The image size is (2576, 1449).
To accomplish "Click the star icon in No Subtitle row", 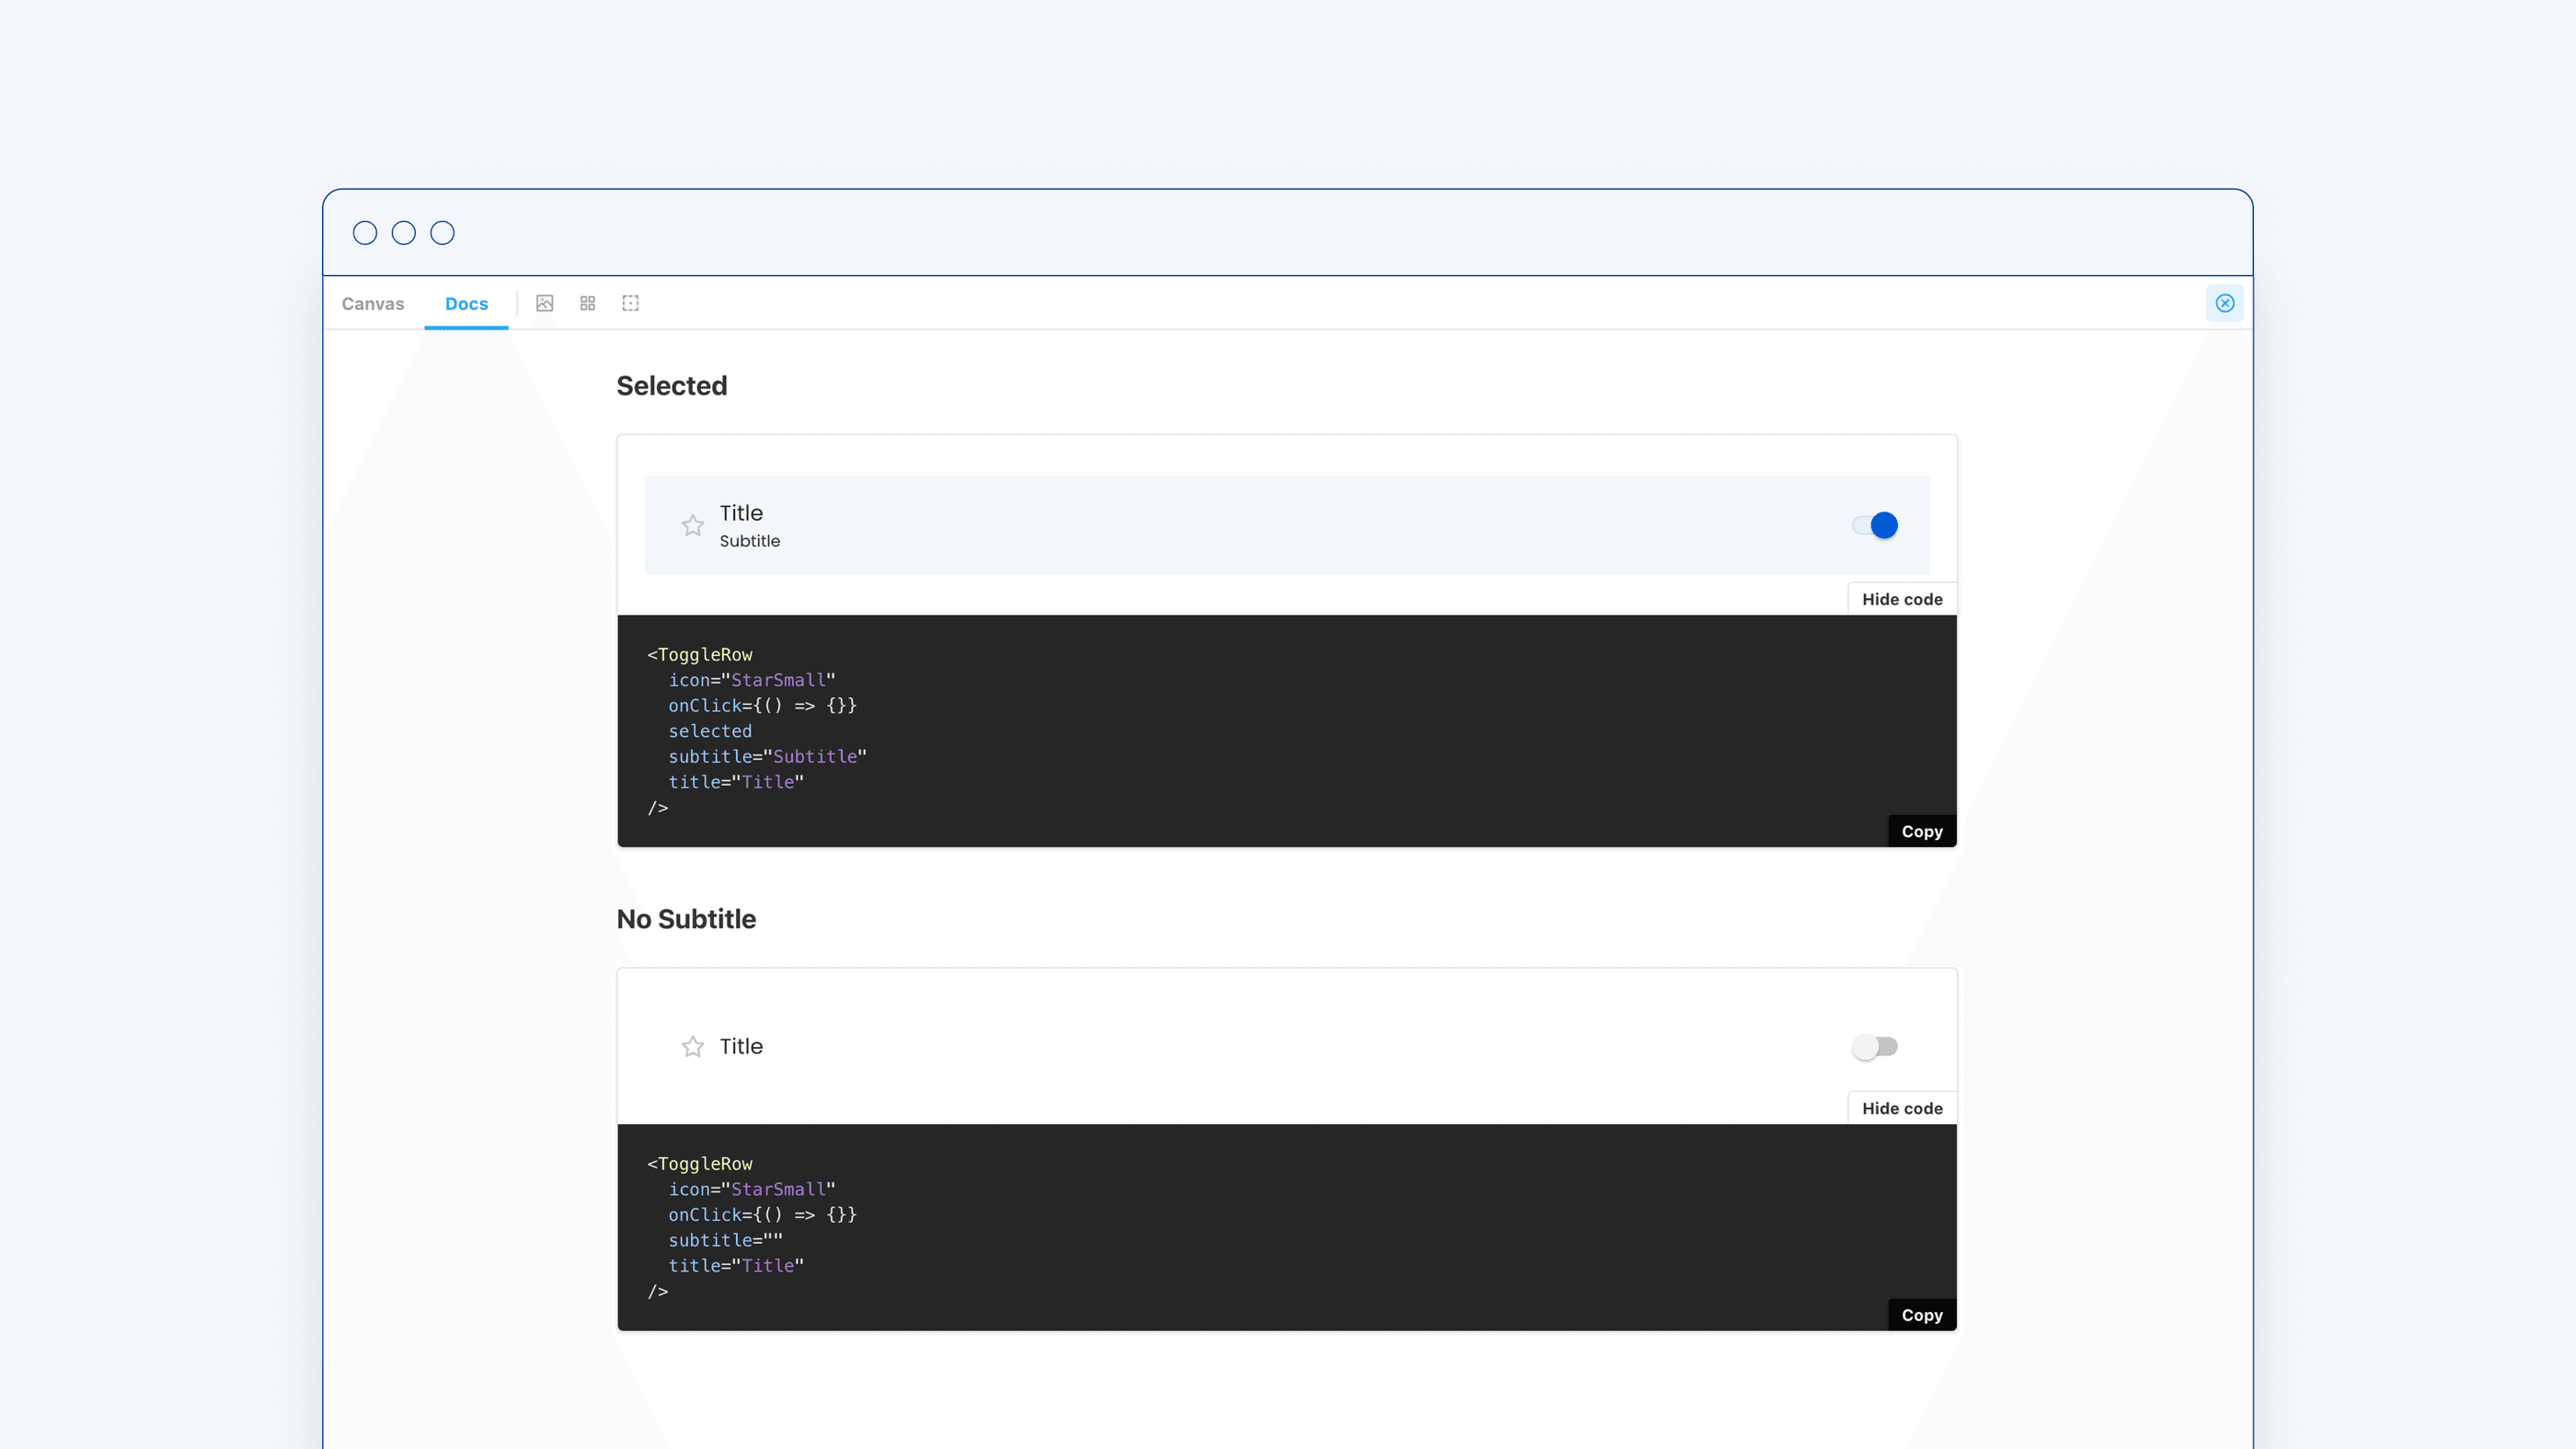I will tap(692, 1046).
